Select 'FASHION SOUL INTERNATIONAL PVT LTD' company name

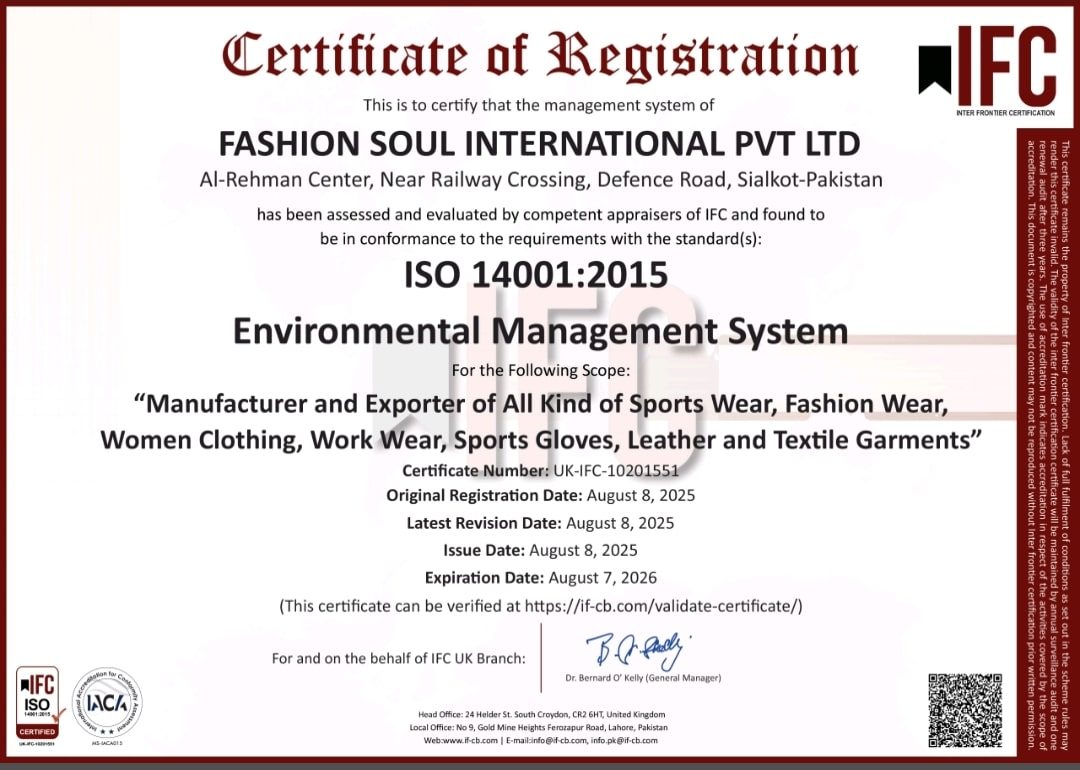[539, 144]
